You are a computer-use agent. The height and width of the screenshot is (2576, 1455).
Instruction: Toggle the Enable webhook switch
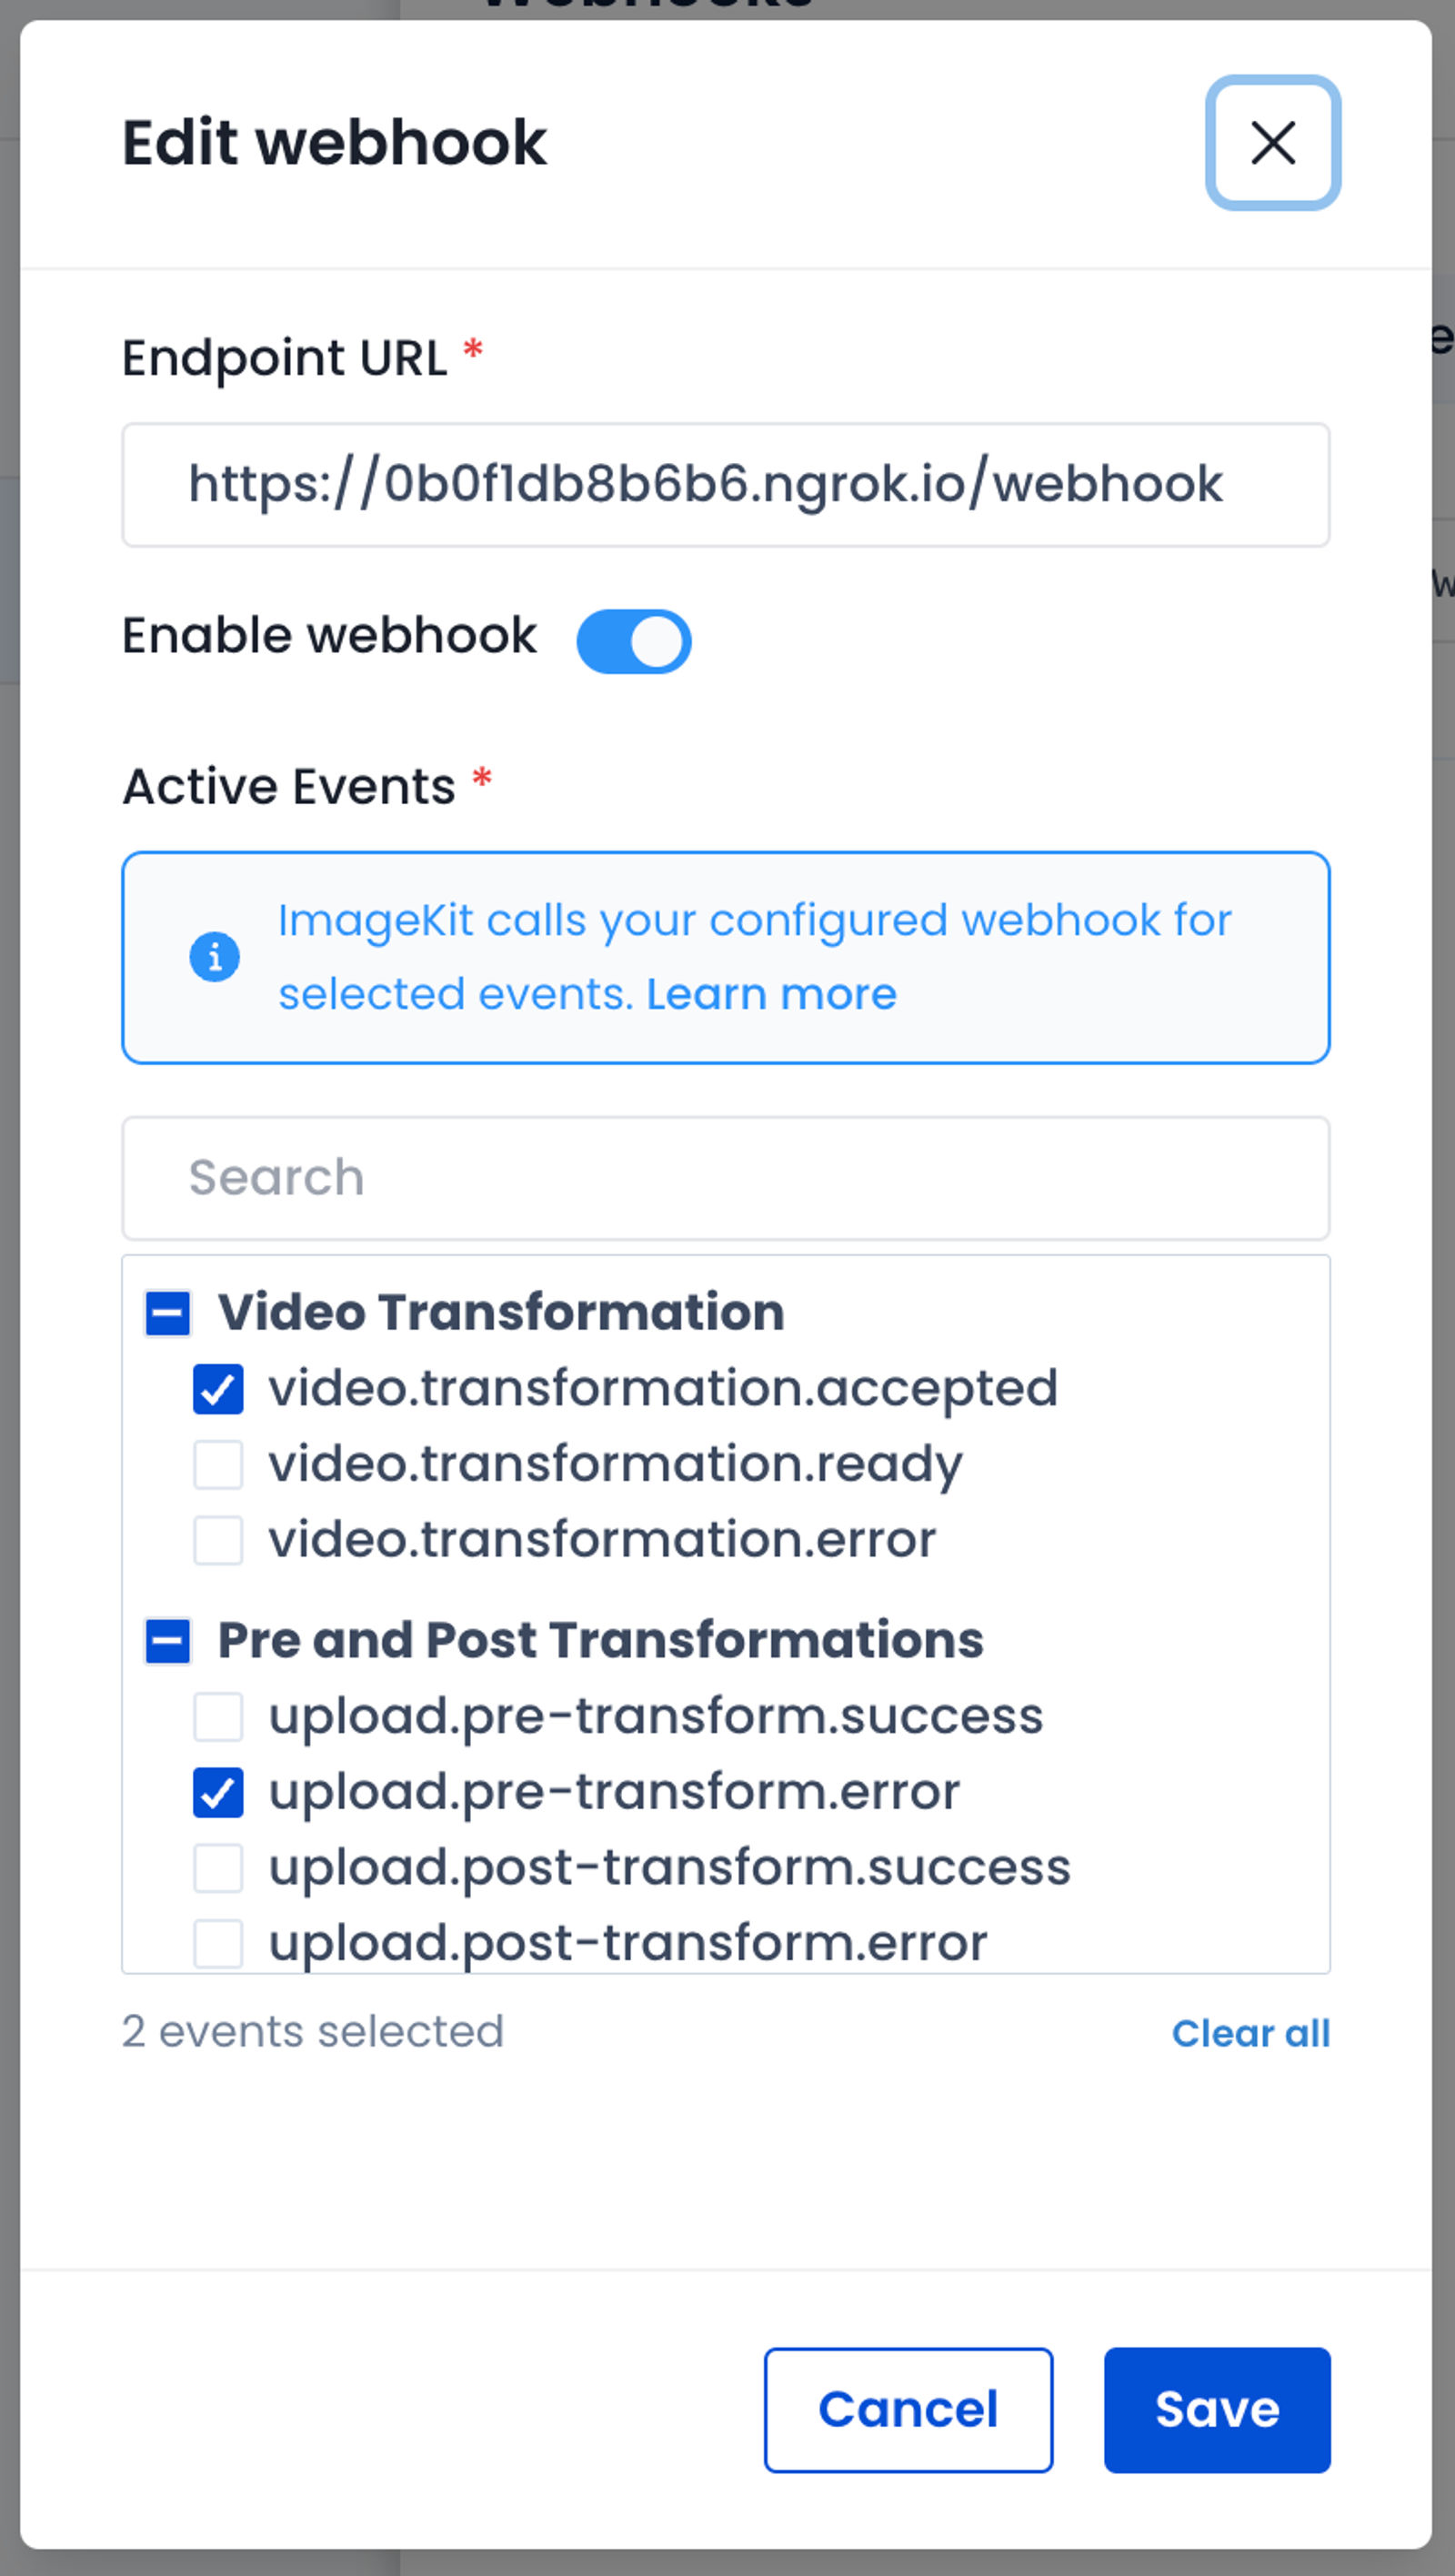coord(633,641)
